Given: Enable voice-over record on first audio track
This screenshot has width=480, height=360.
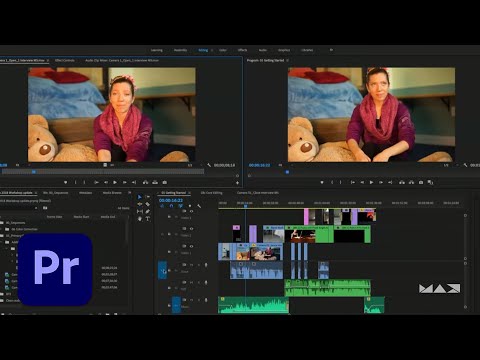Looking at the screenshot, I should (x=206, y=265).
